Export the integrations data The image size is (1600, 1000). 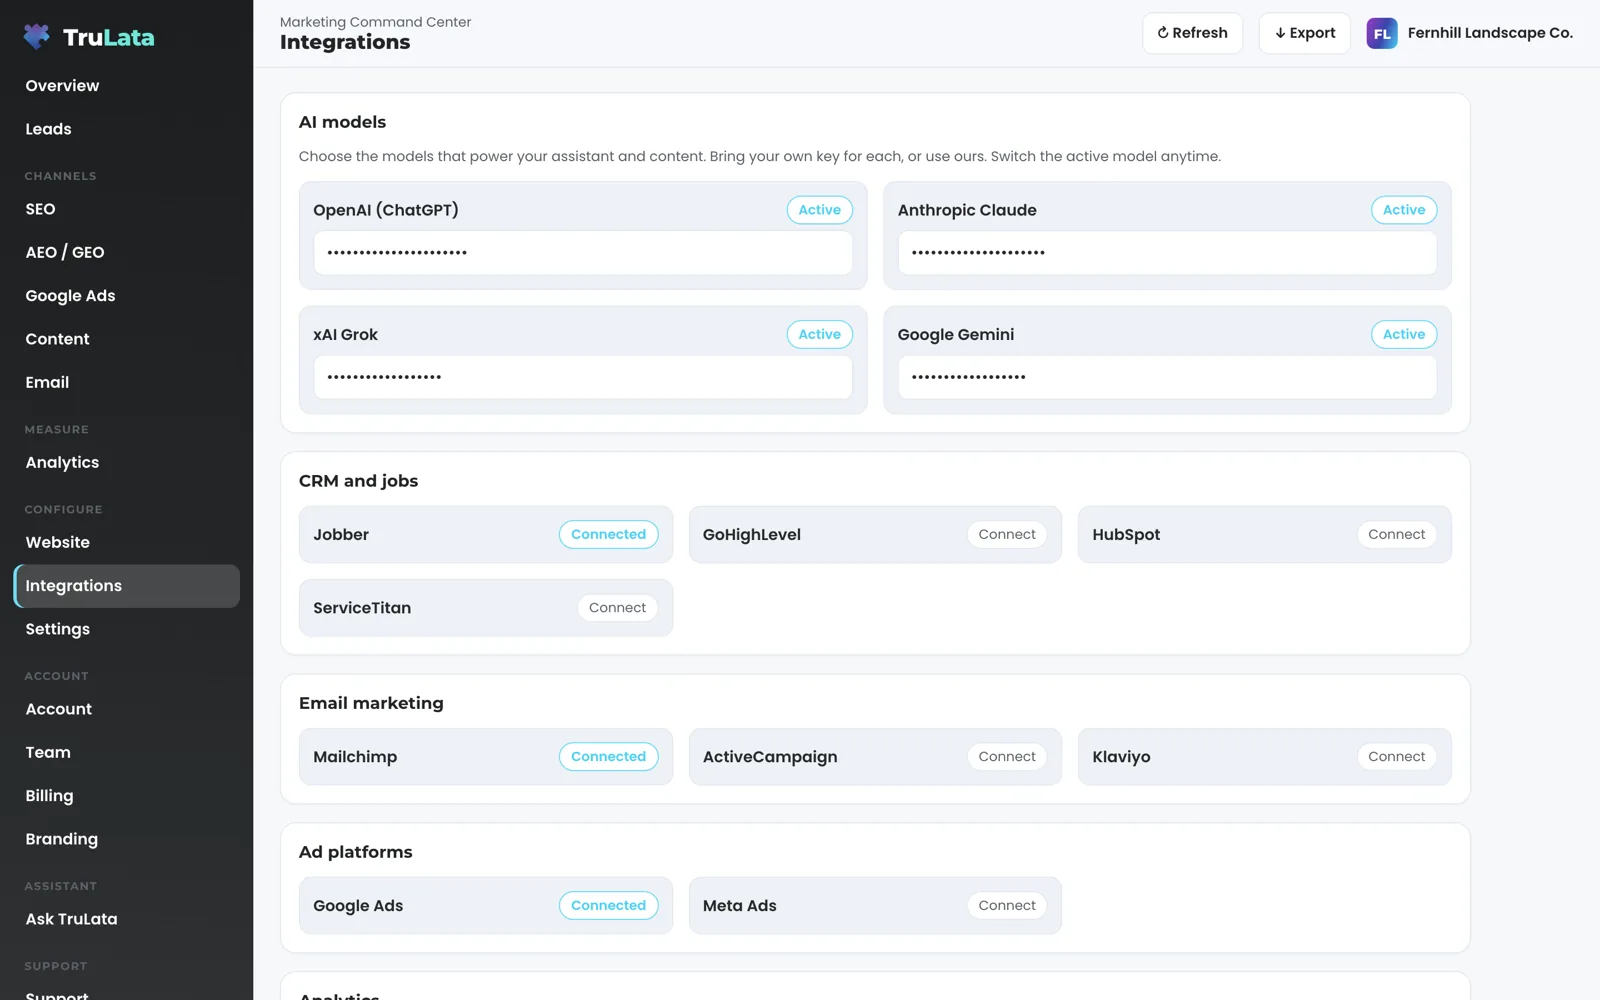(1304, 33)
